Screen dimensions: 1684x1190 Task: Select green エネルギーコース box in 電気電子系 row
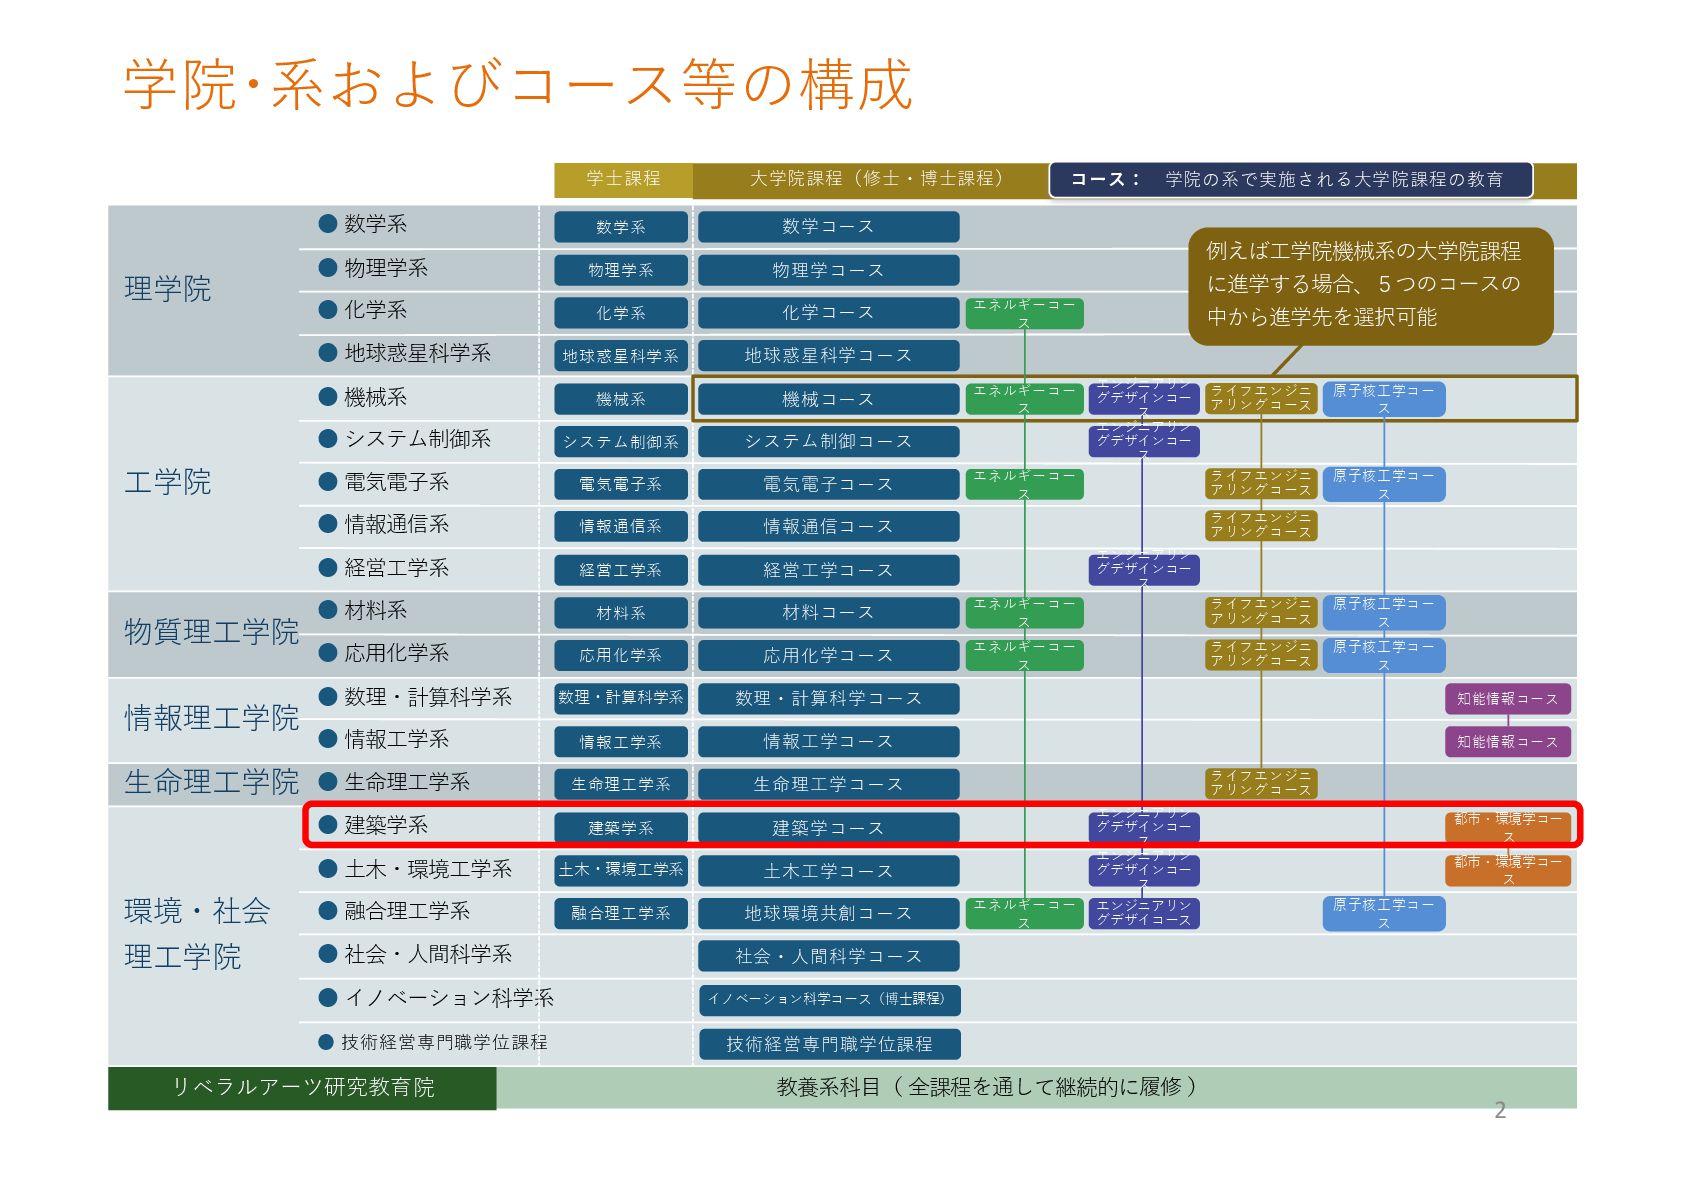1024,484
